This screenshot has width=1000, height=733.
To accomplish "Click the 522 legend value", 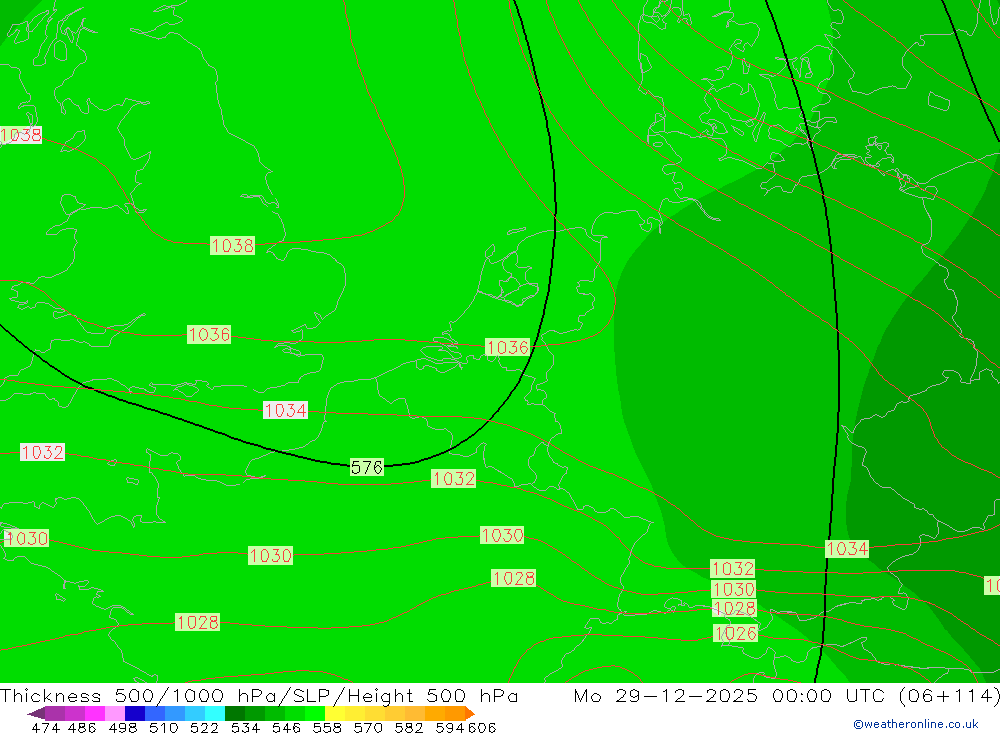I will pos(204,728).
